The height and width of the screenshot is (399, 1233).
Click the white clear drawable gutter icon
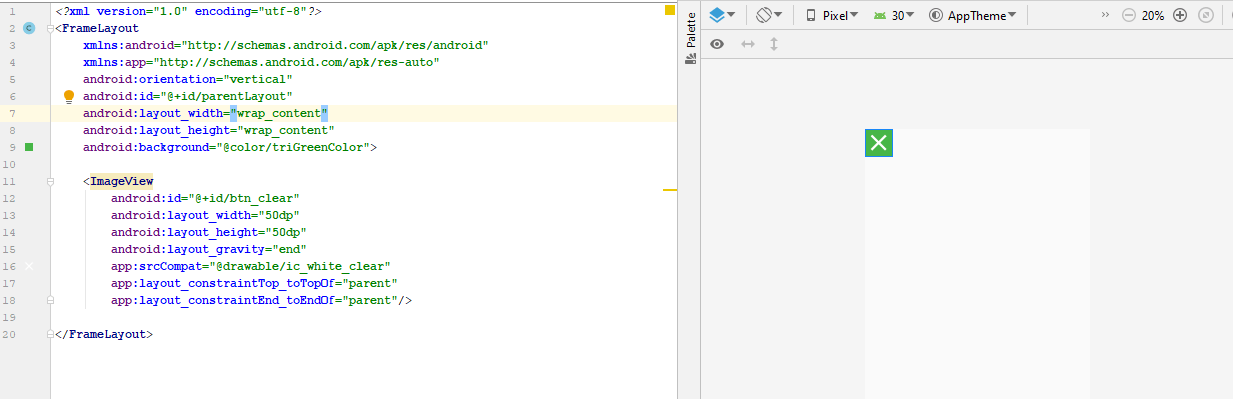pyautogui.click(x=29, y=266)
